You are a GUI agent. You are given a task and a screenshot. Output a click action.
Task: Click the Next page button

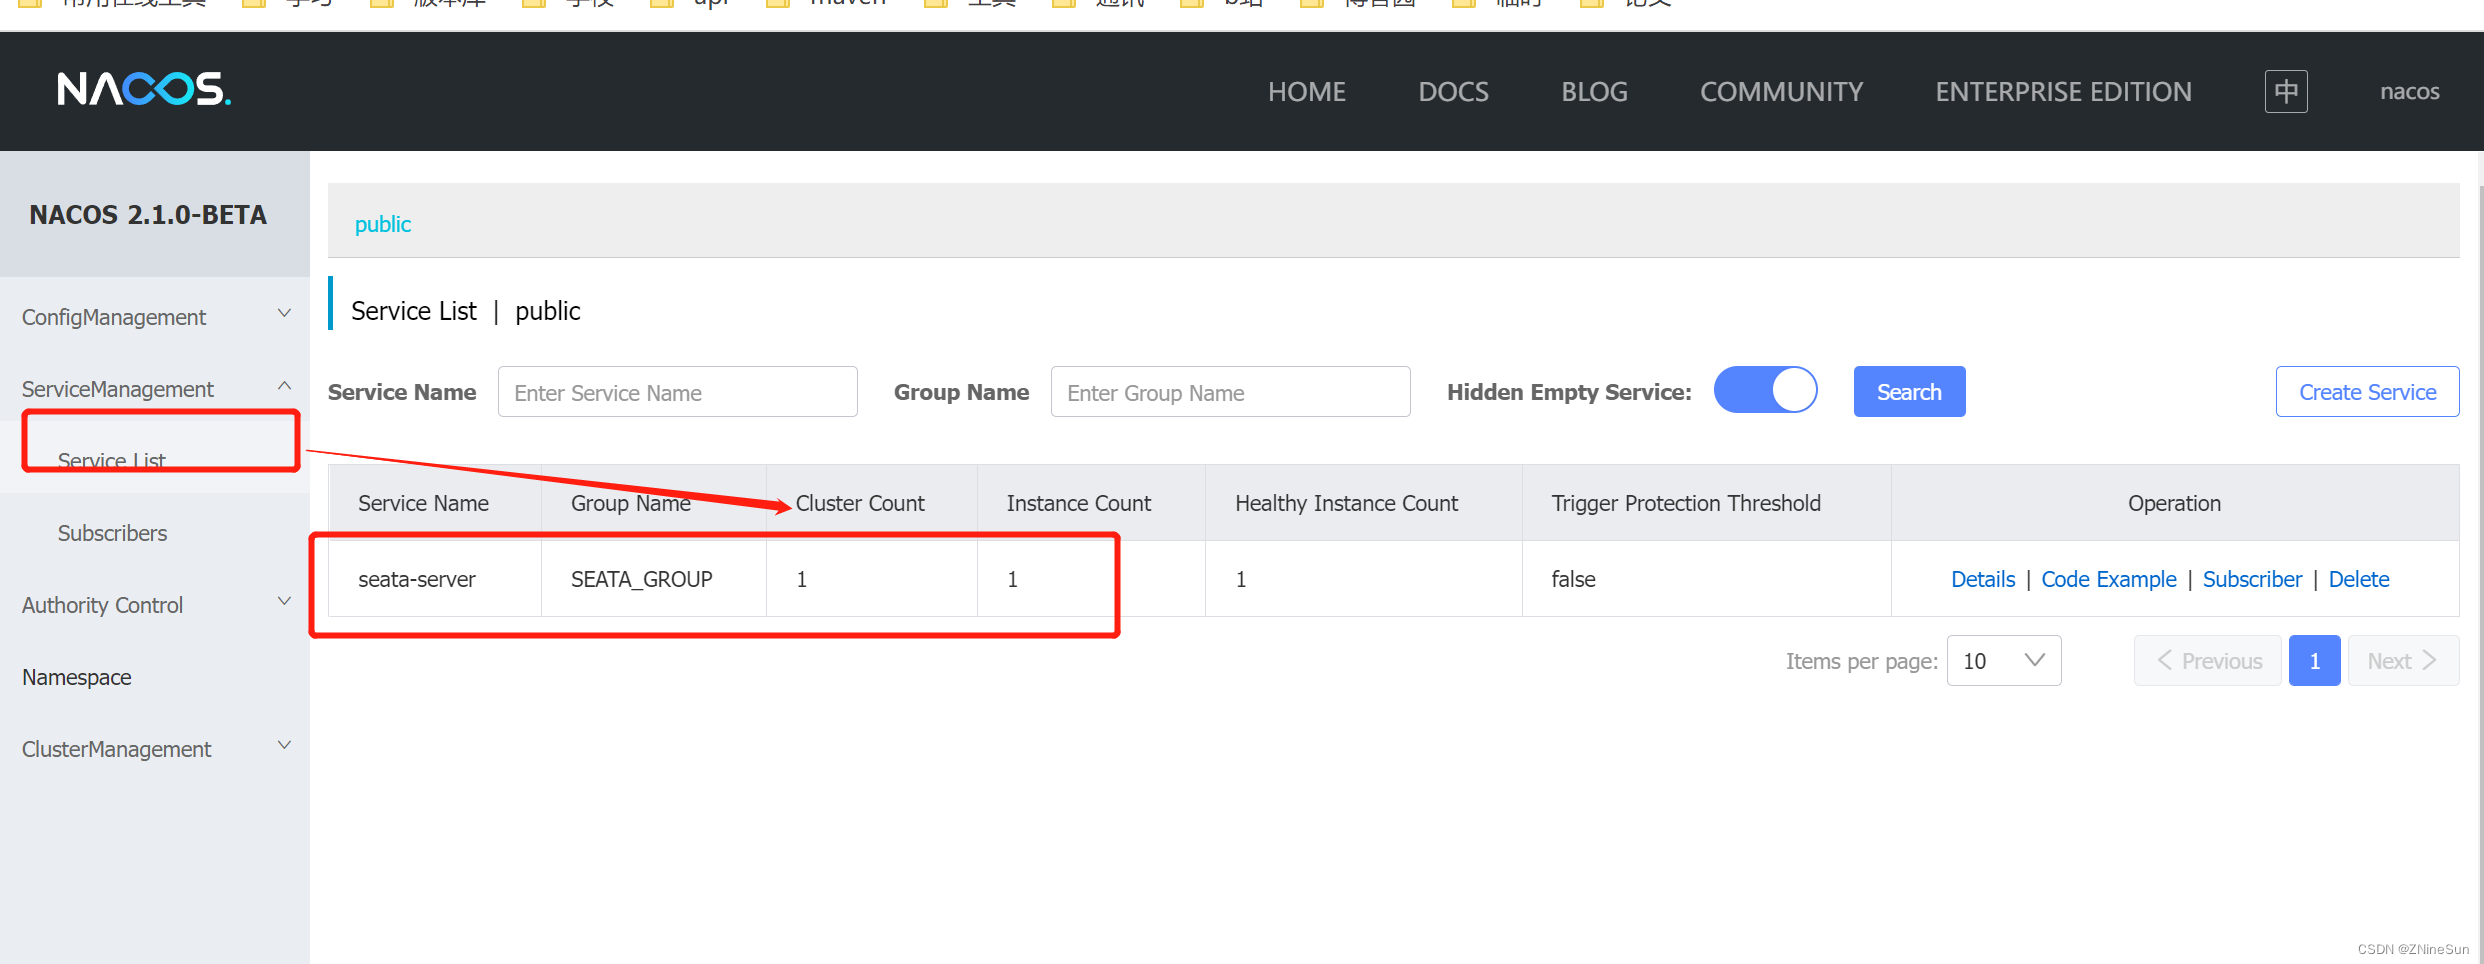(x=2403, y=661)
